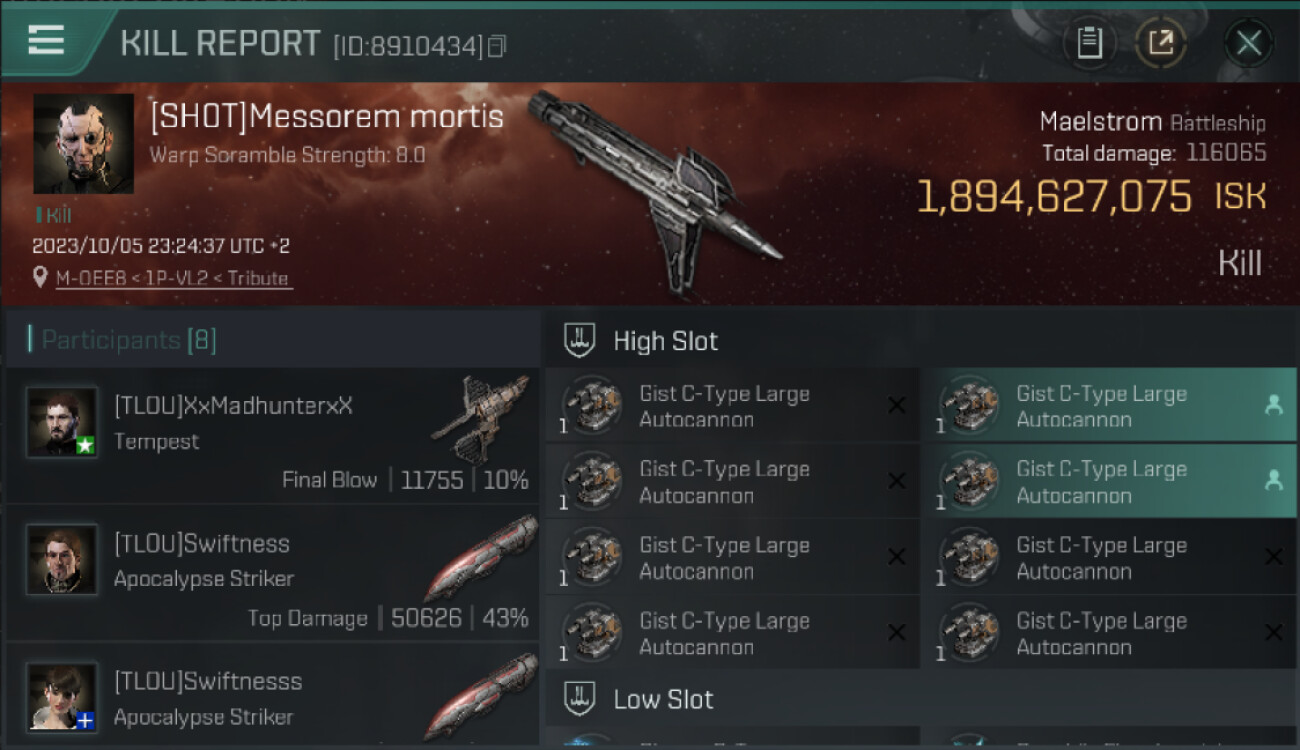Click X on the bottom-right autocannon
Screen dimensions: 1300x750
[1273, 632]
